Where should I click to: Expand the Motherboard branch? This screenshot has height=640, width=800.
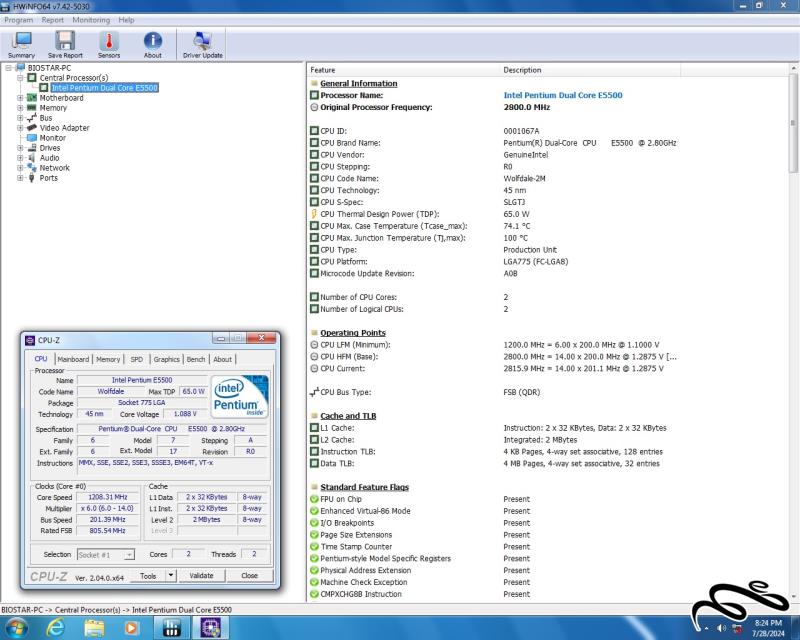[20, 98]
